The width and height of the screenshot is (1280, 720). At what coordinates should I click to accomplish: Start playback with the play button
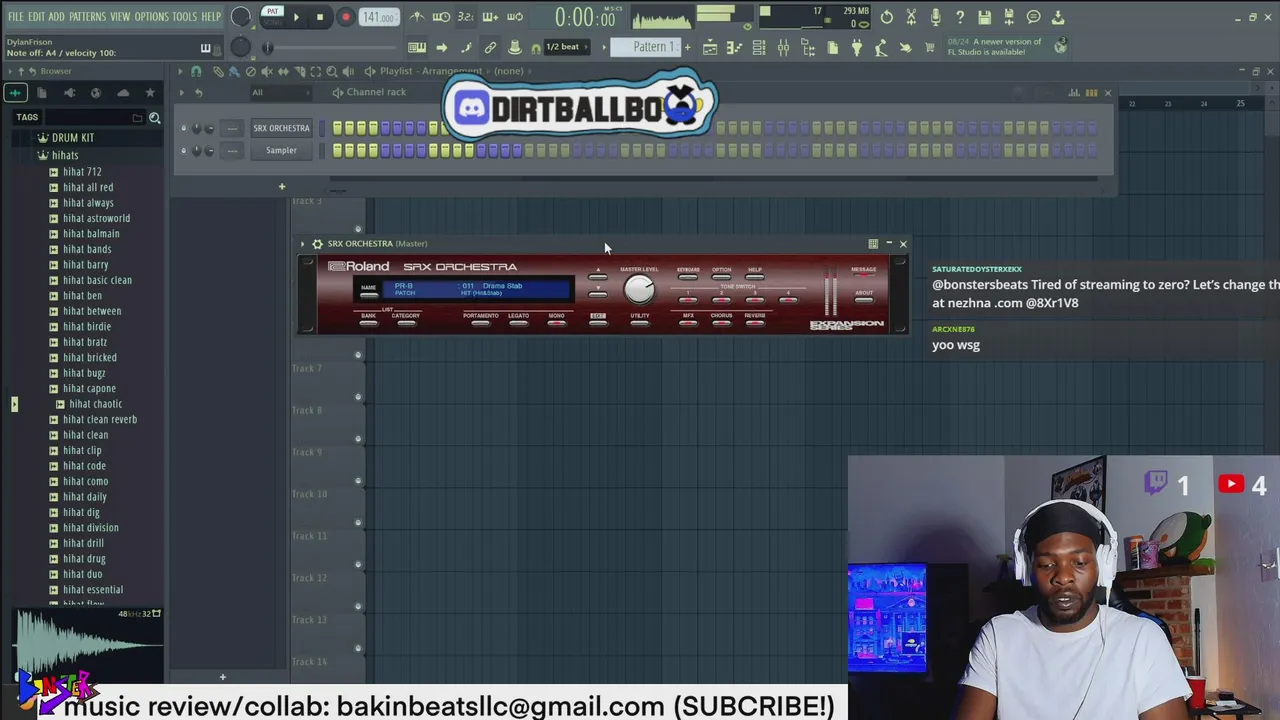(296, 17)
